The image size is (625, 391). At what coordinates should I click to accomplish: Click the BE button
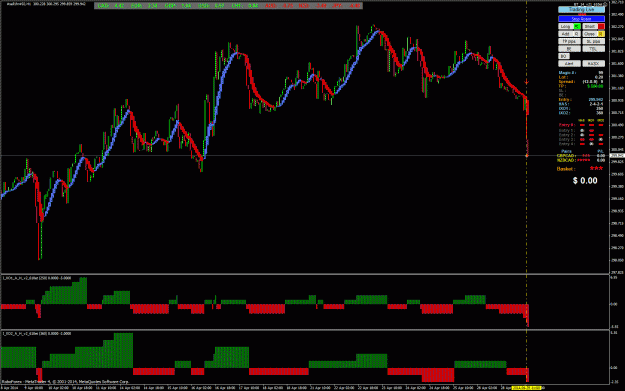[x=569, y=49]
